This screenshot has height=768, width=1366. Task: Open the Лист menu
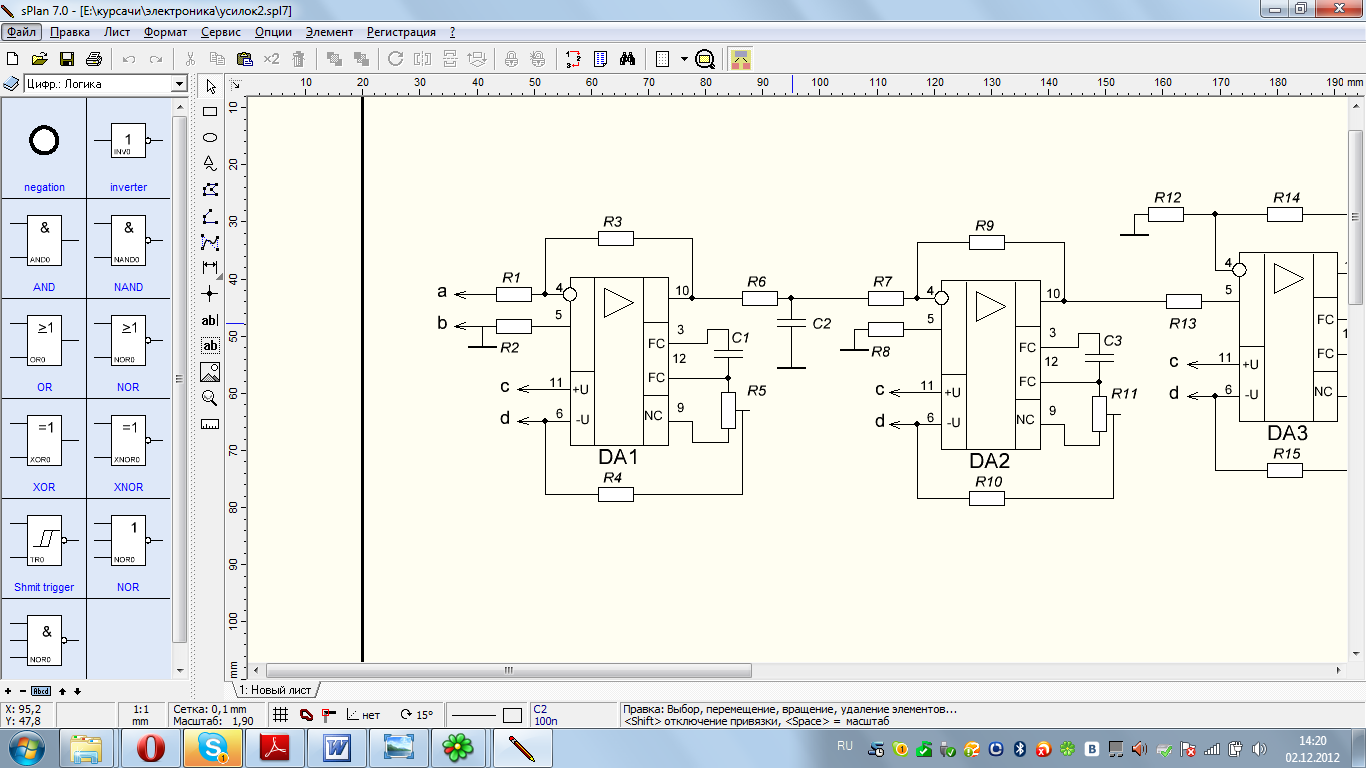click(x=117, y=31)
